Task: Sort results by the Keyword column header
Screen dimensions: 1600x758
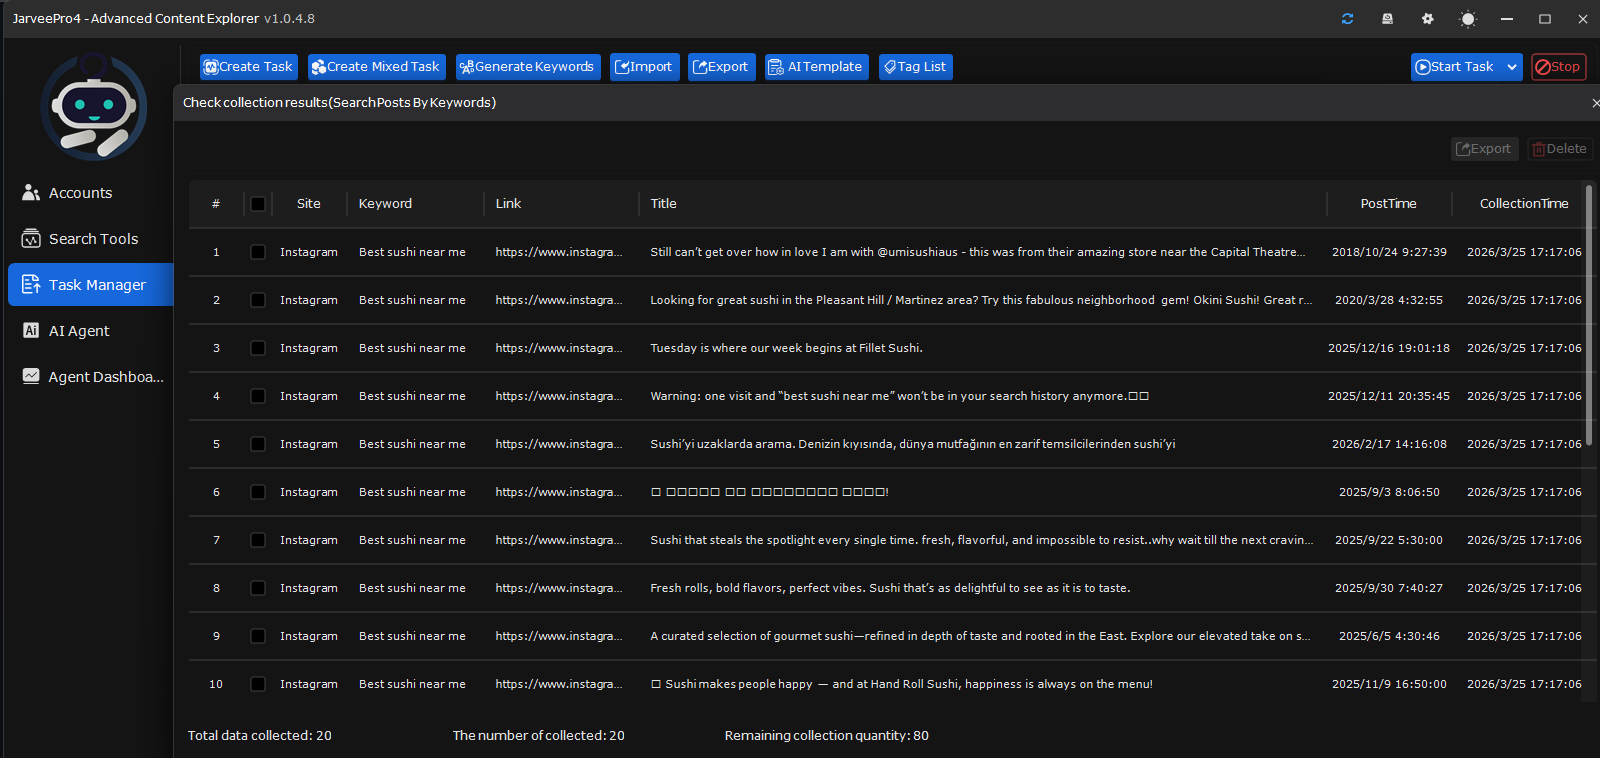Action: pos(385,204)
